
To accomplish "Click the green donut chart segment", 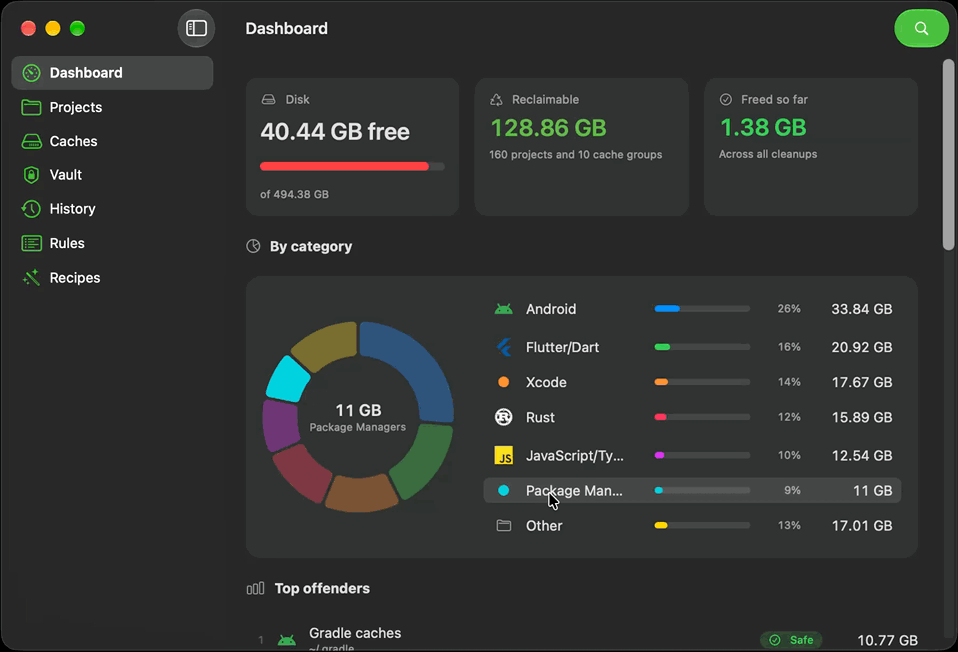I will point(423,460).
